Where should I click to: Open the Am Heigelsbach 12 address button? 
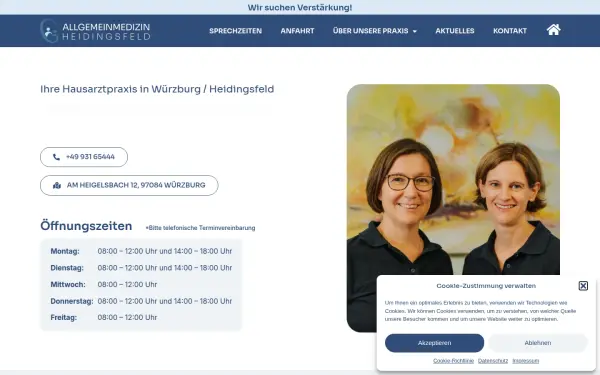click(129, 186)
